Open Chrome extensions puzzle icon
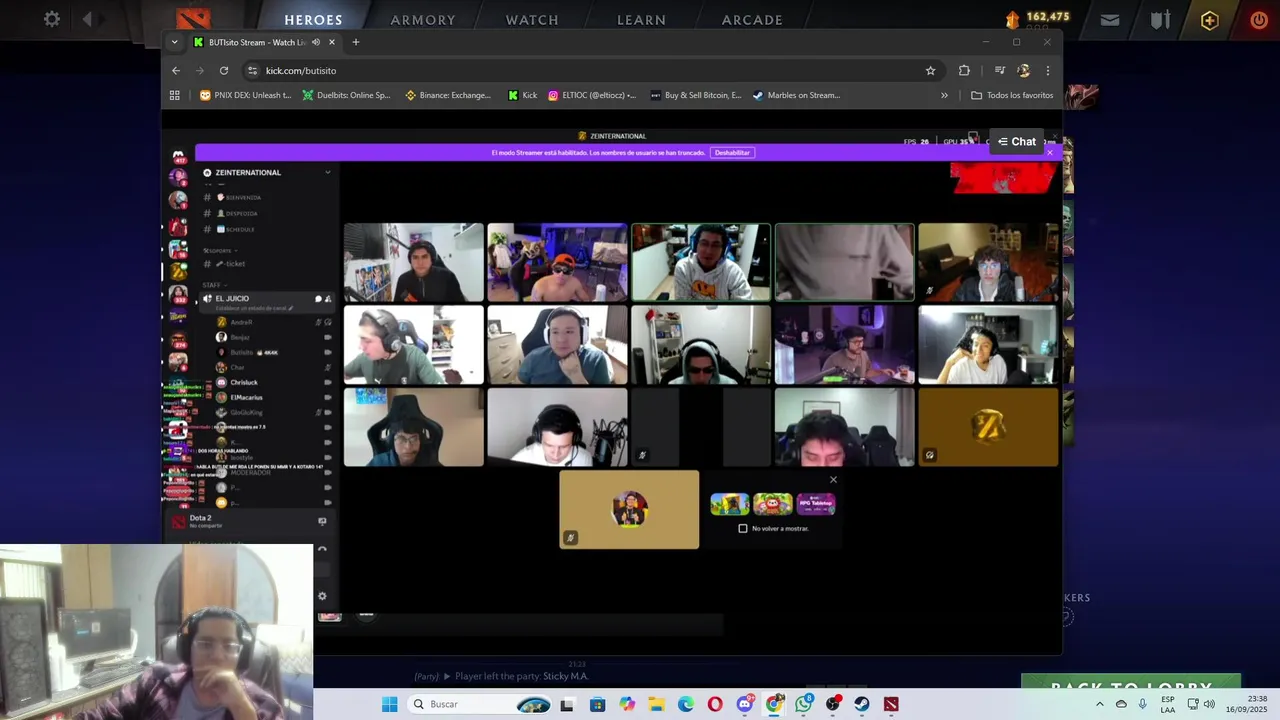Image resolution: width=1280 pixels, height=720 pixels. [964, 70]
